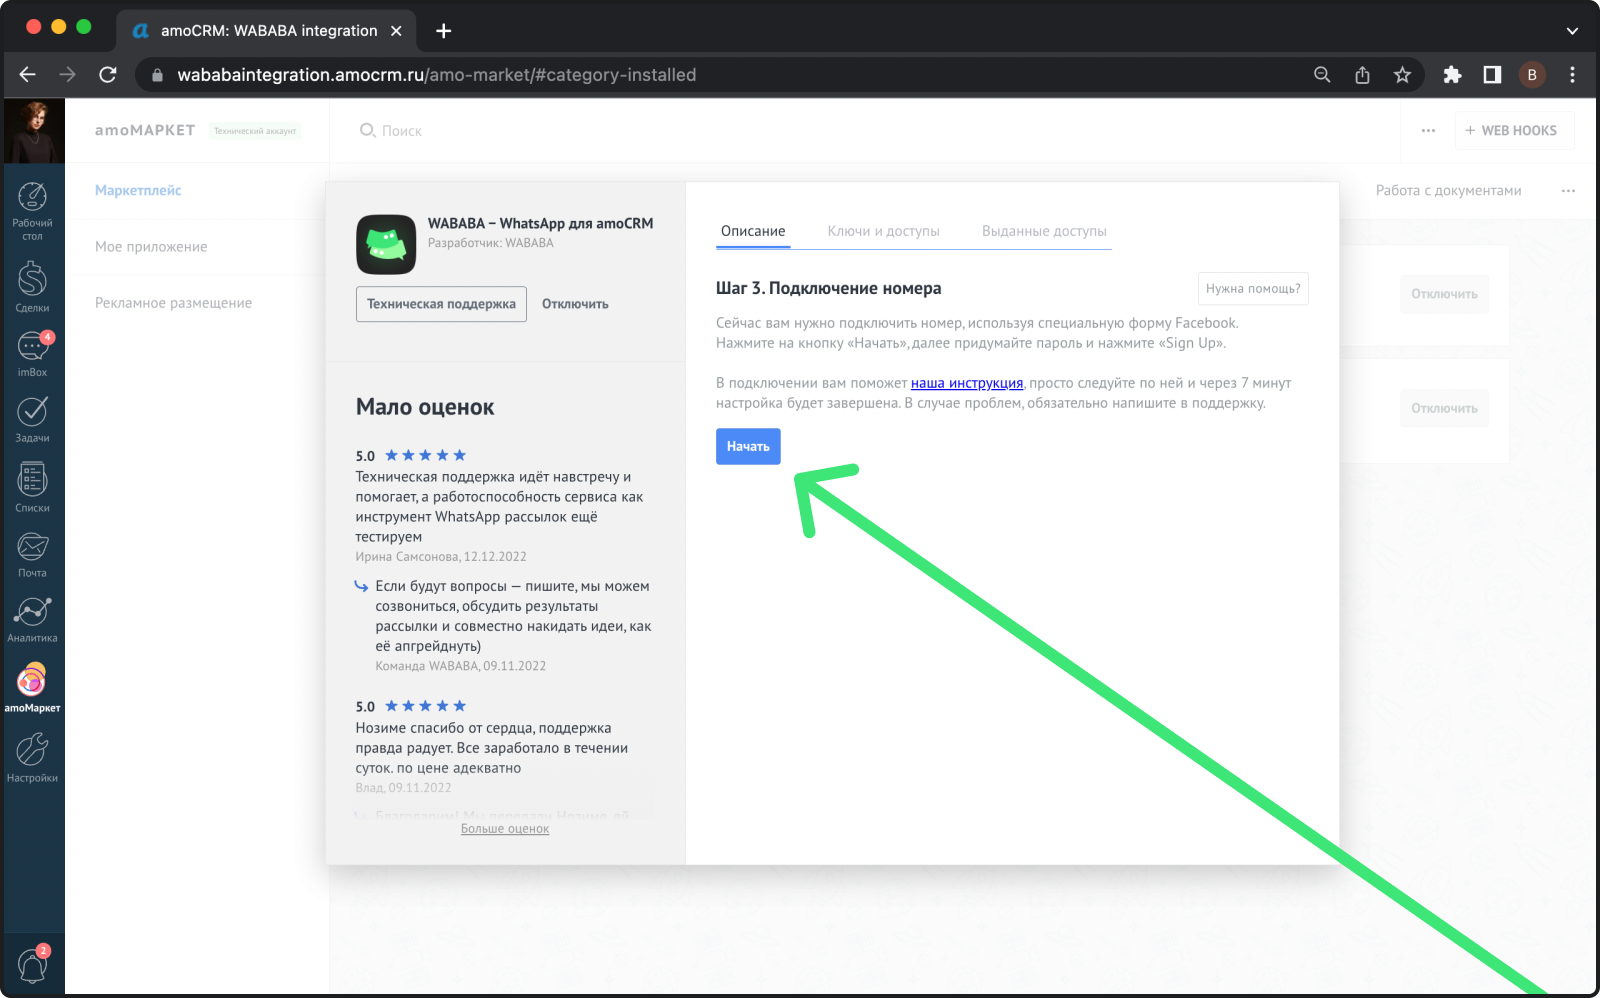Select Рекламное размещение in the left menu
This screenshot has height=998, width=1600.
pos(173,303)
